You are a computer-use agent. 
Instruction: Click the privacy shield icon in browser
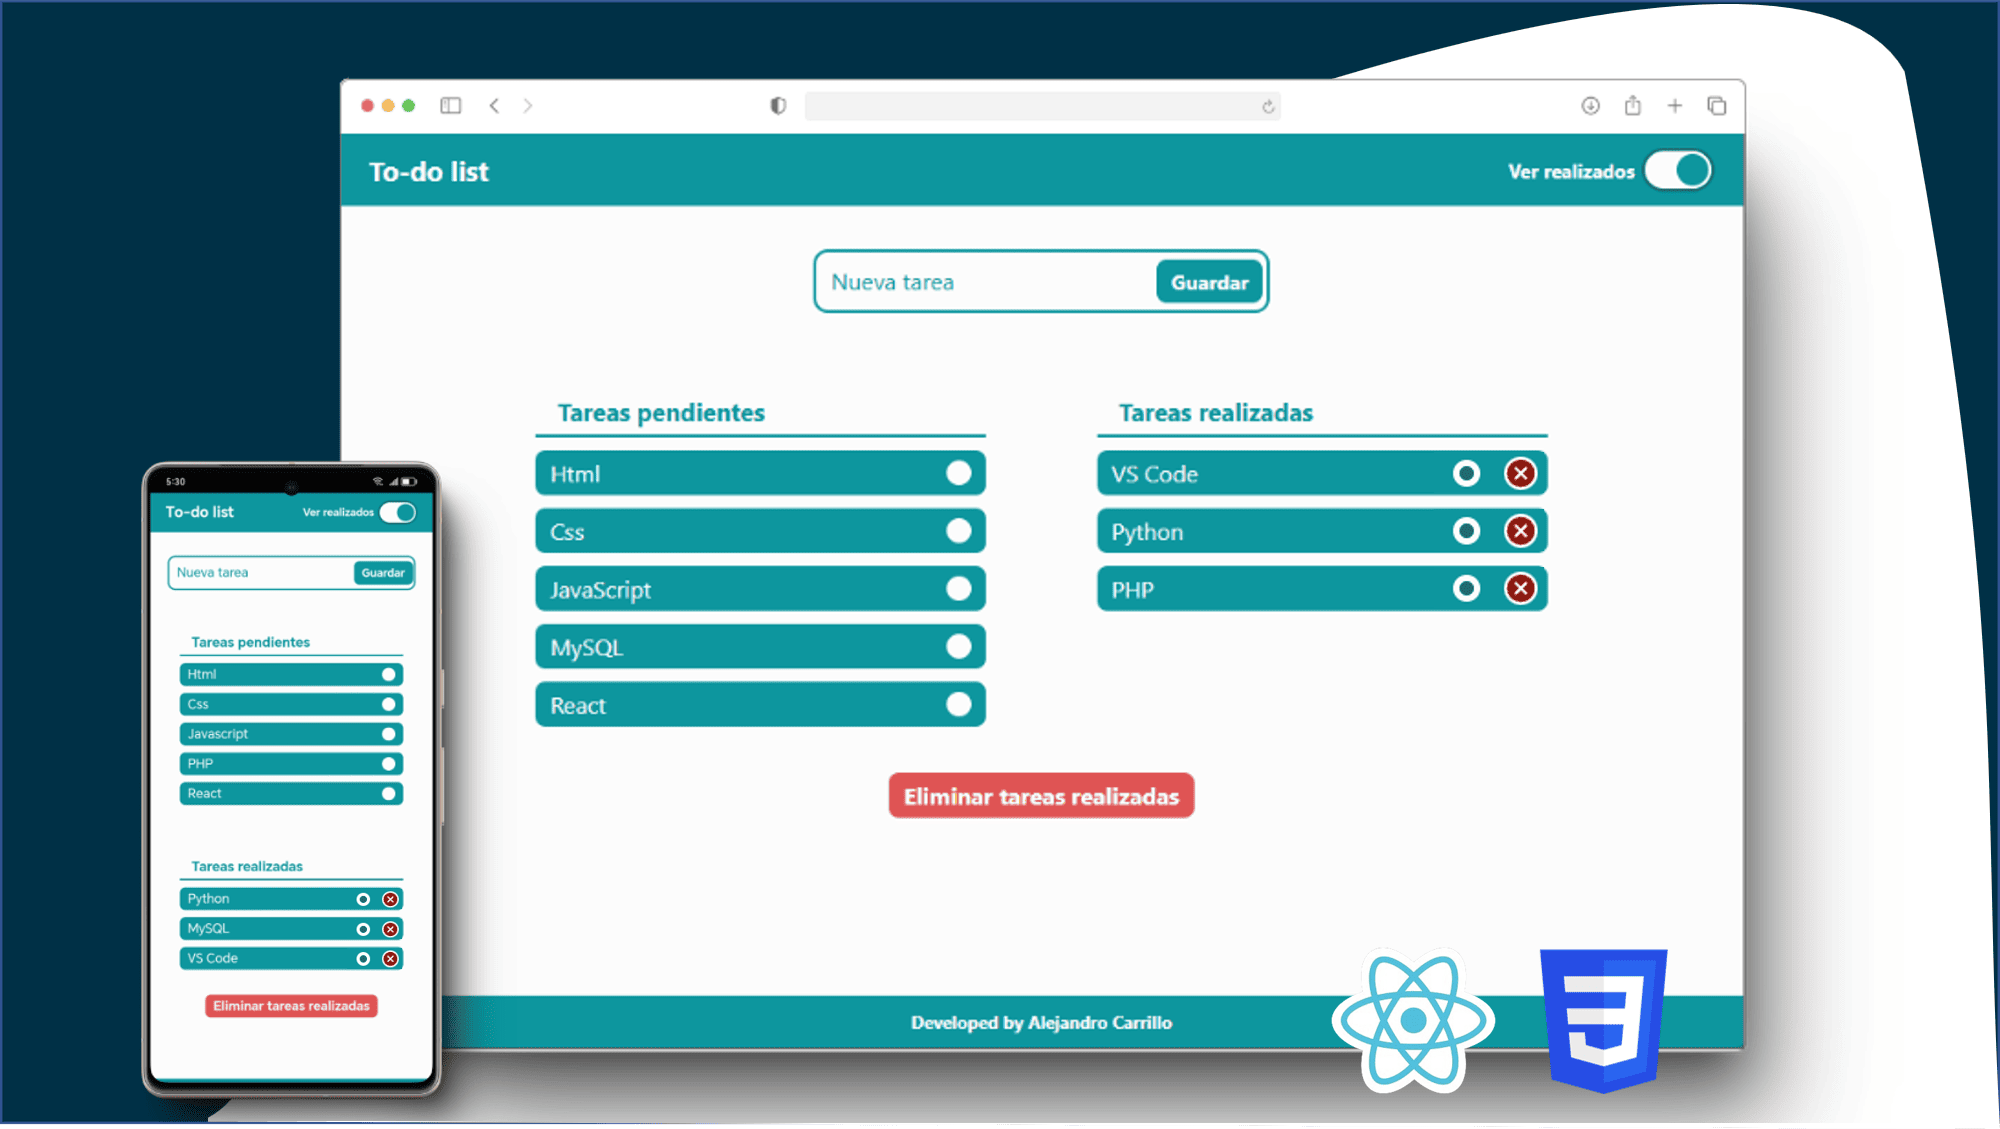pyautogui.click(x=778, y=106)
